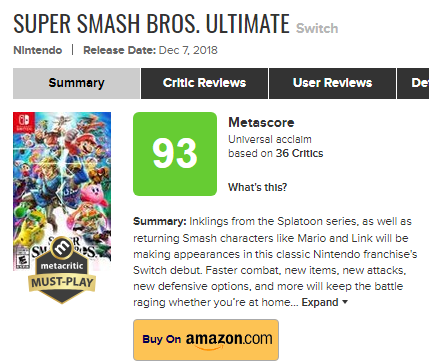Click the ESRB rating icon on the cover
The width and height of the screenshot is (429, 364).
(22, 261)
